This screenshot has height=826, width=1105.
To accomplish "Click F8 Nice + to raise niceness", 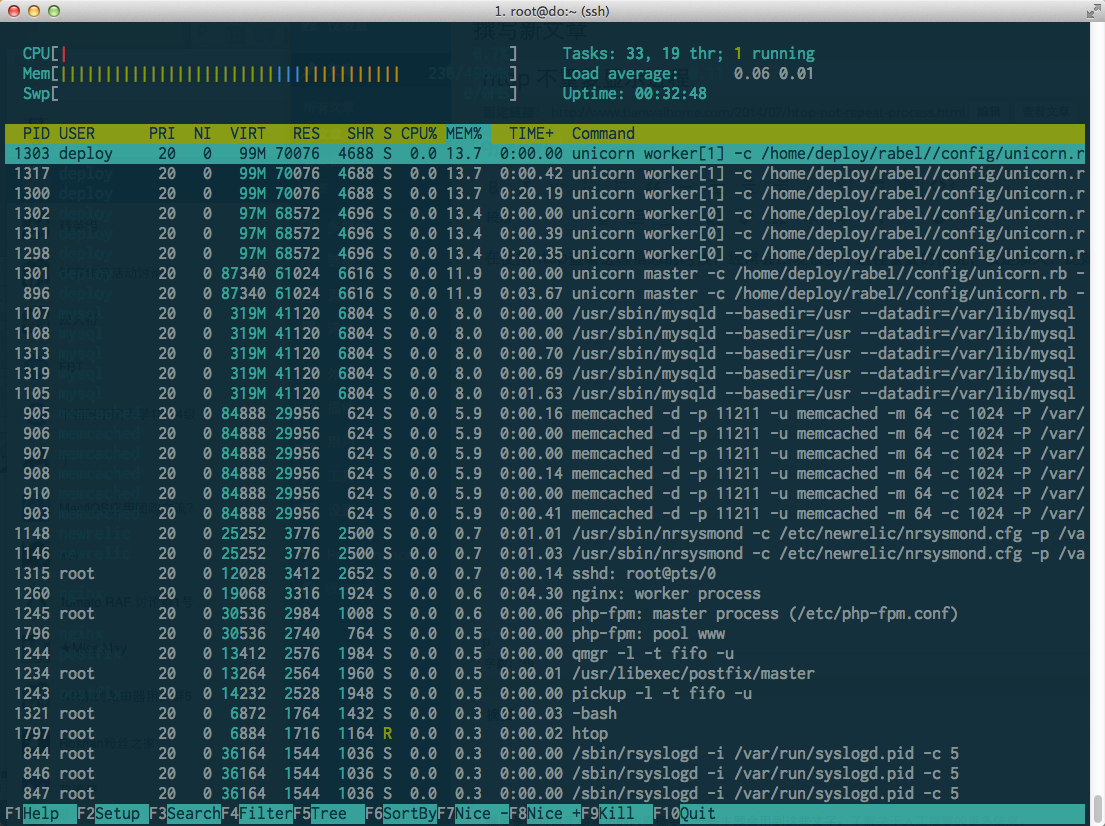I will 545,813.
